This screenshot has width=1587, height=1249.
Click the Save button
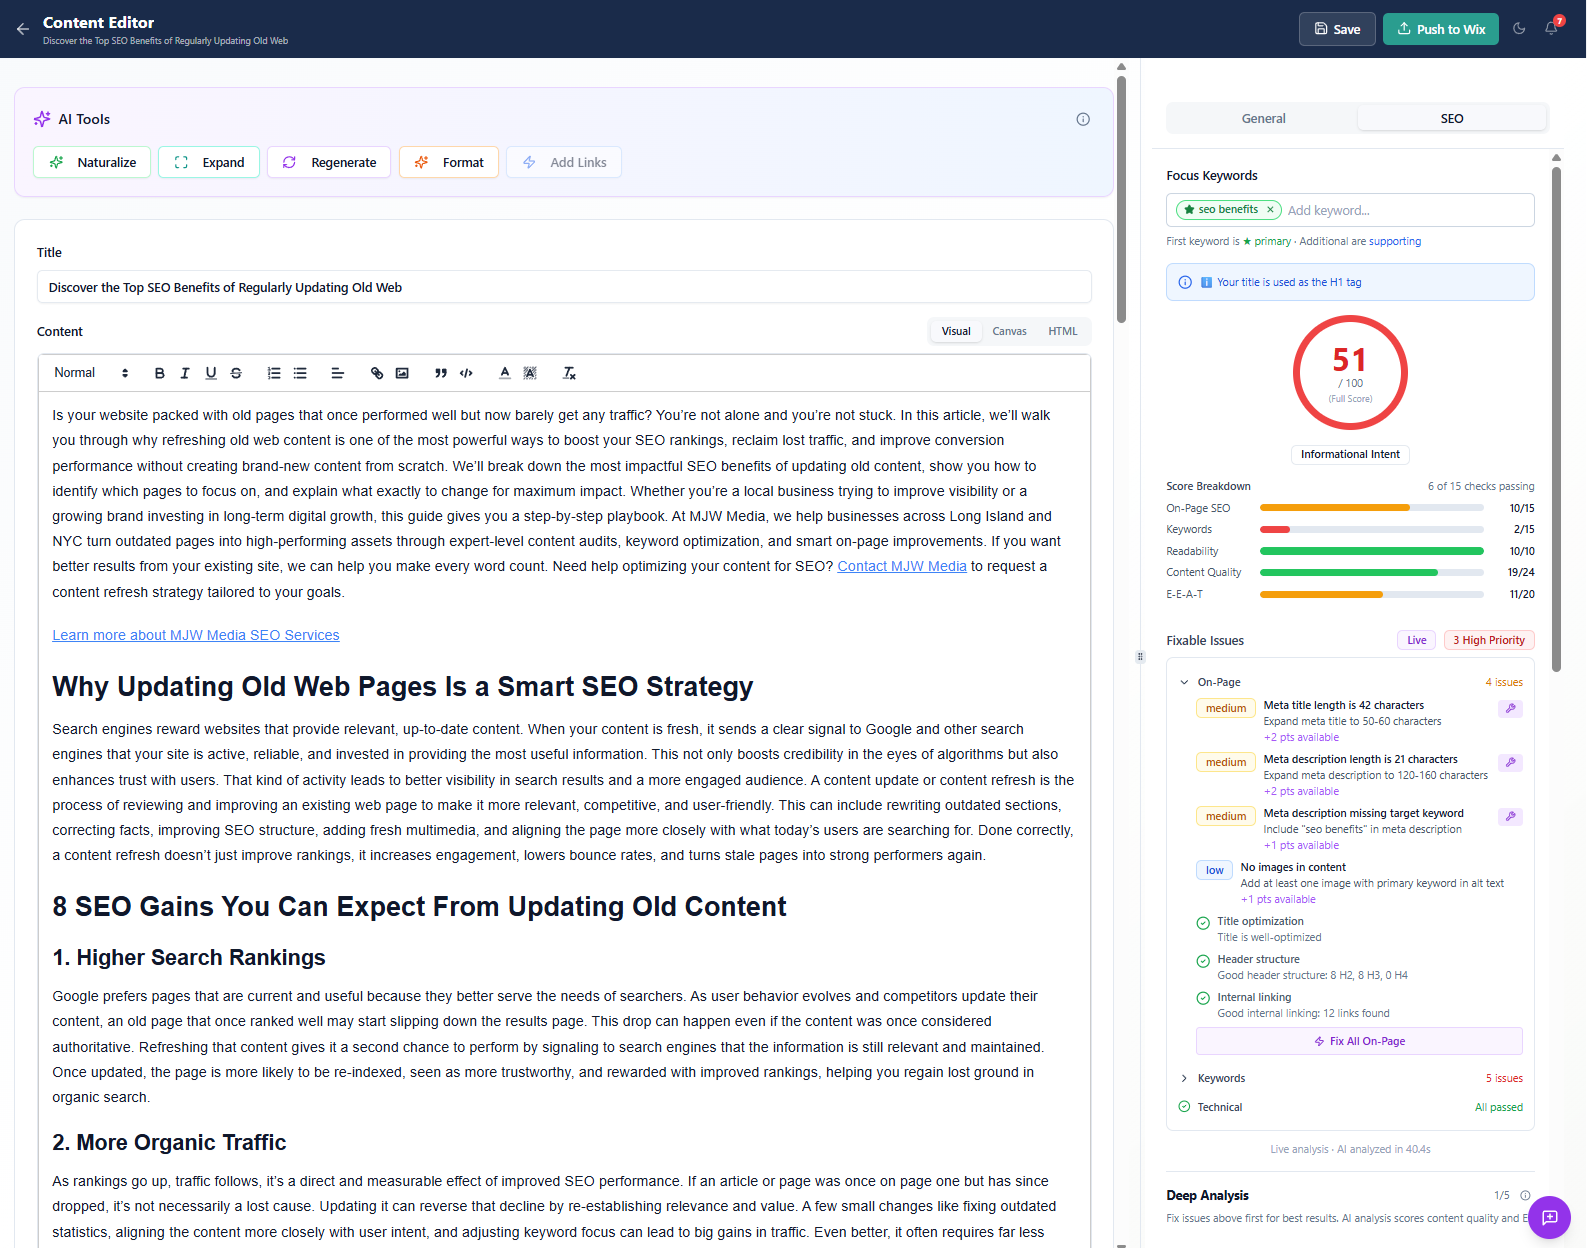click(1337, 29)
